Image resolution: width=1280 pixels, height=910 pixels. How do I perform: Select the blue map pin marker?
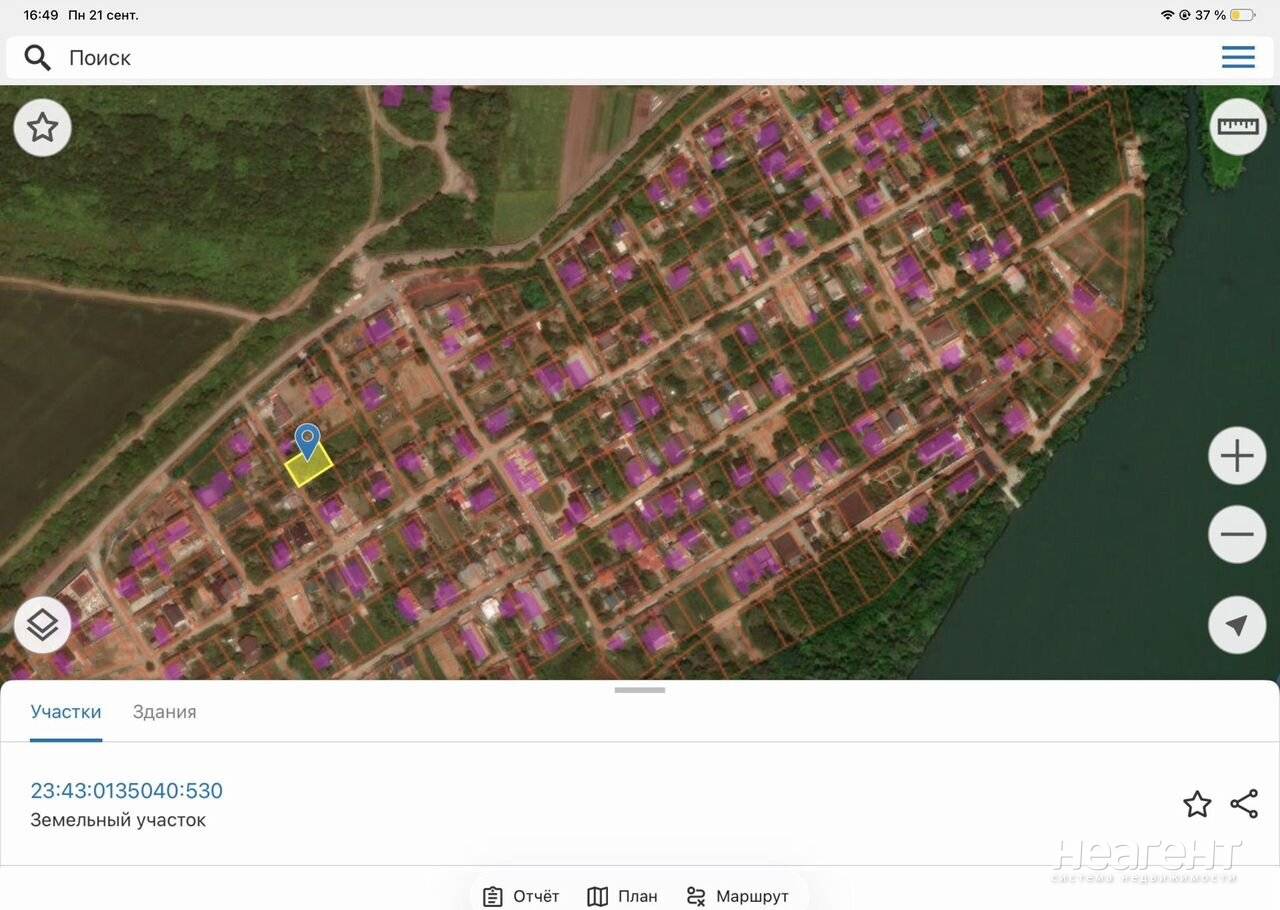308,442
